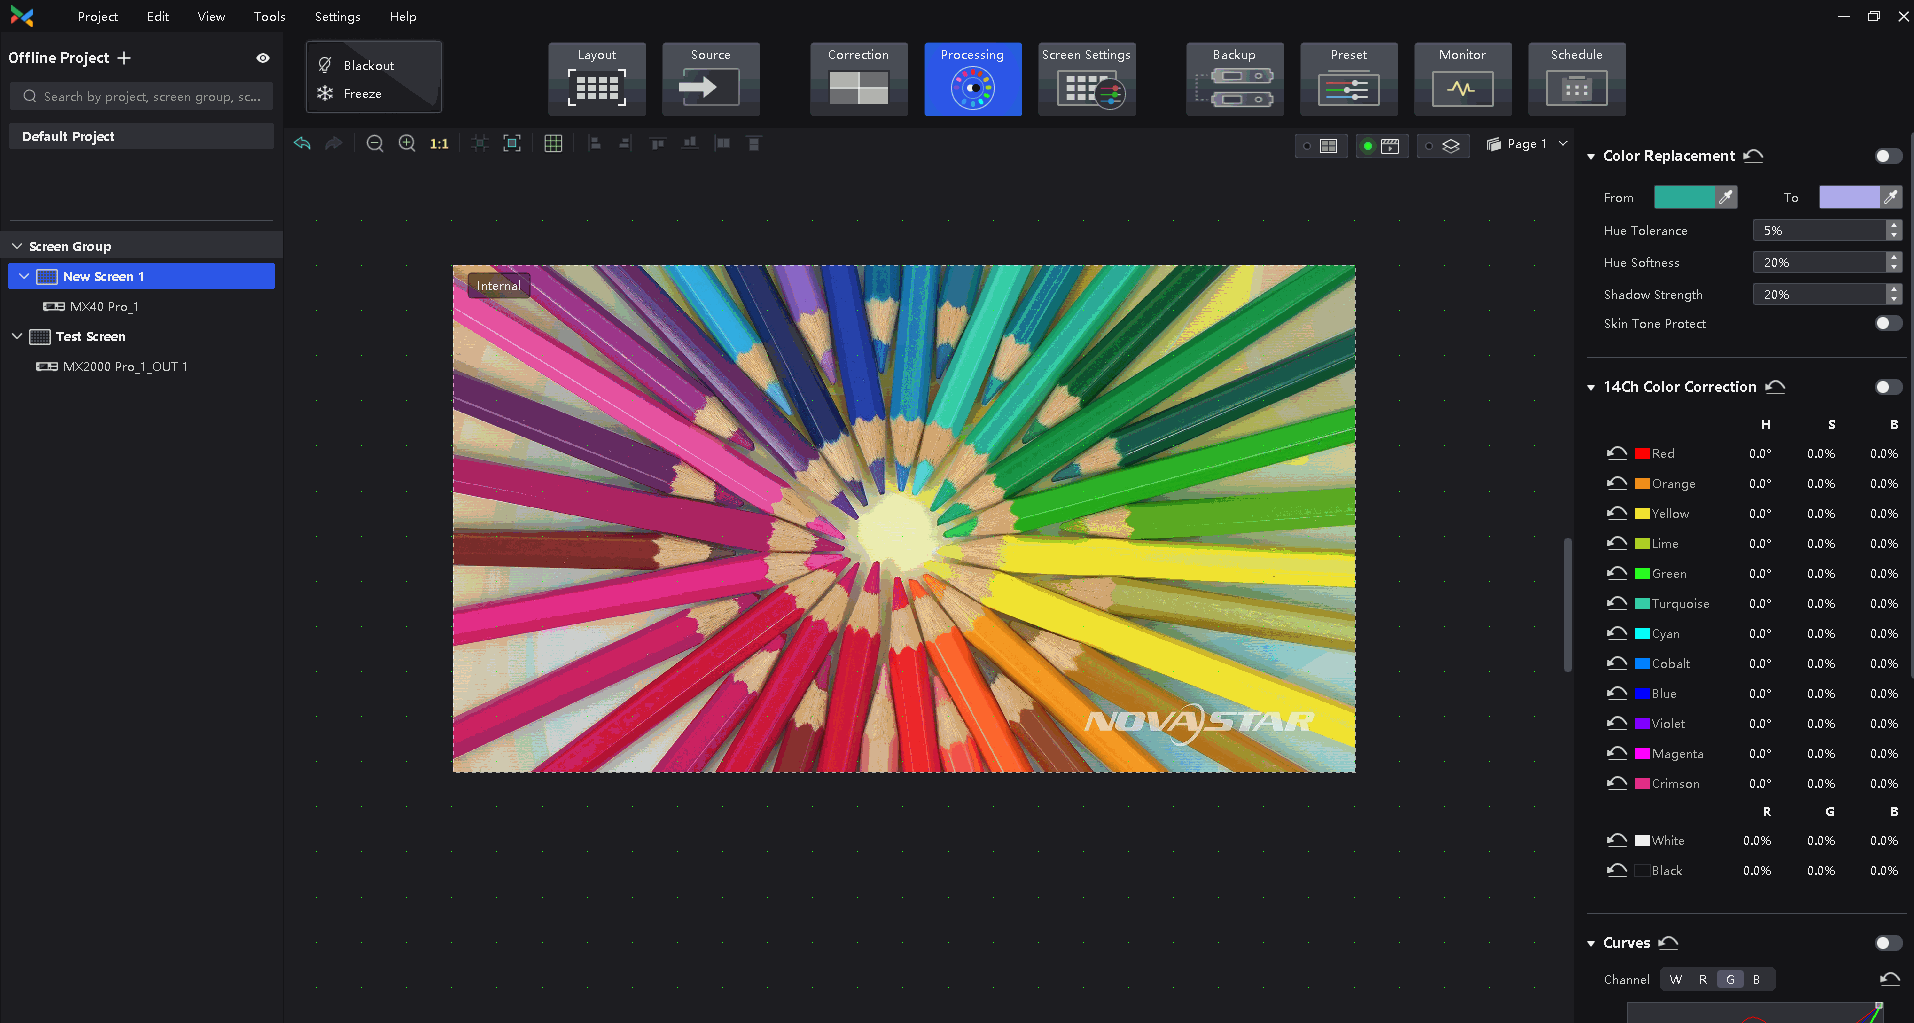Open the Project menu
This screenshot has height=1023, width=1914.
(98, 16)
